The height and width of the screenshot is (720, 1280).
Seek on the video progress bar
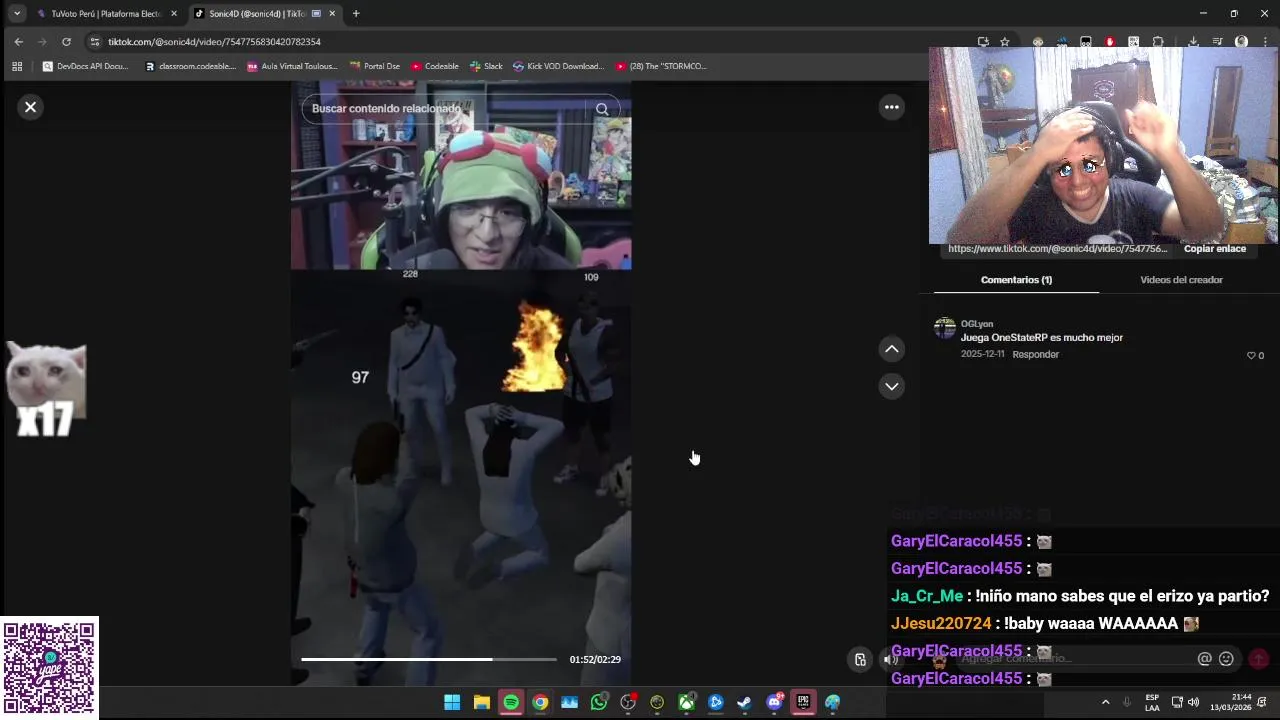(x=428, y=659)
